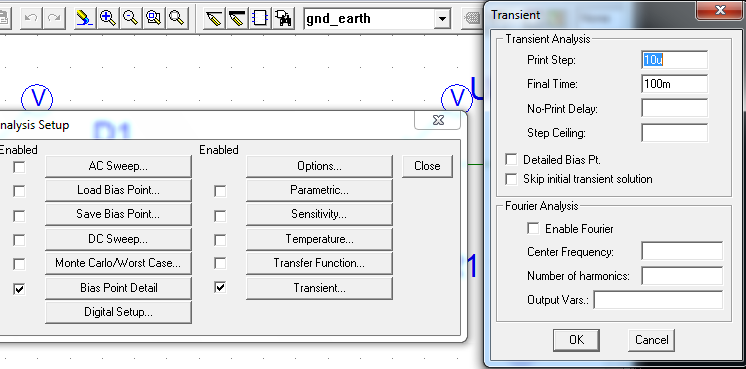Open the Digital Setup... button
This screenshot has height=369, width=746.
(x=118, y=312)
